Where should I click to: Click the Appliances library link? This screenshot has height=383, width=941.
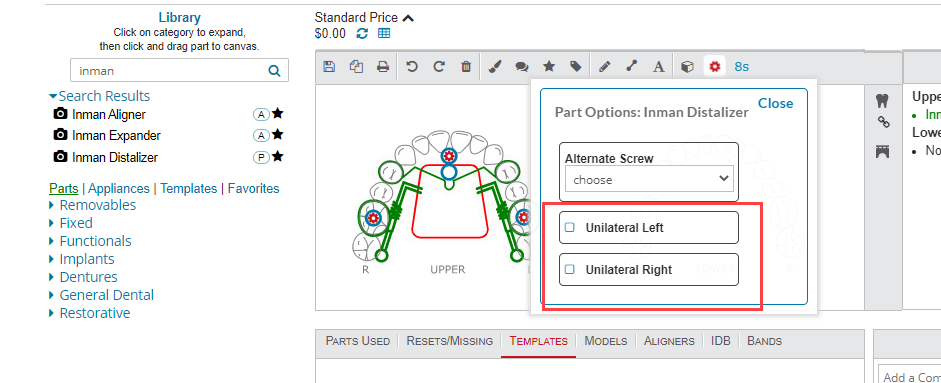pos(119,188)
